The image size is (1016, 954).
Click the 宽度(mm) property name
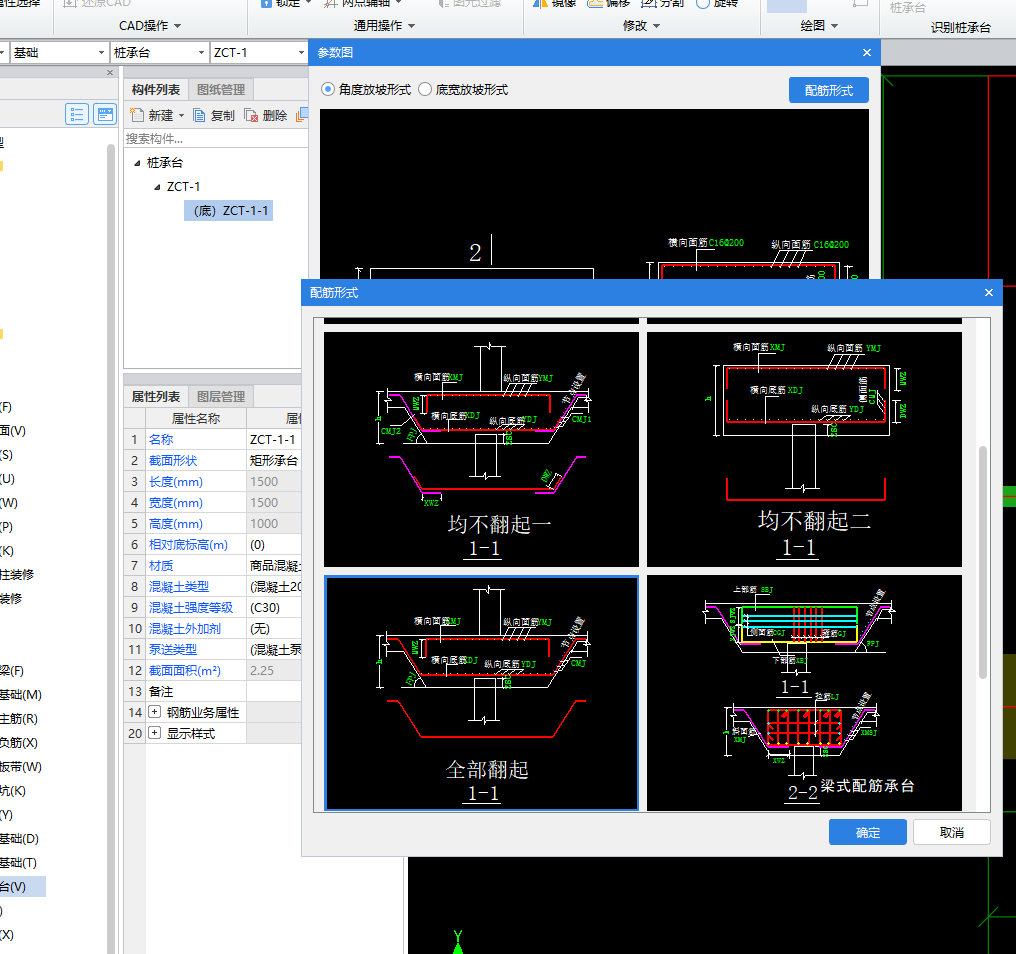pos(176,503)
